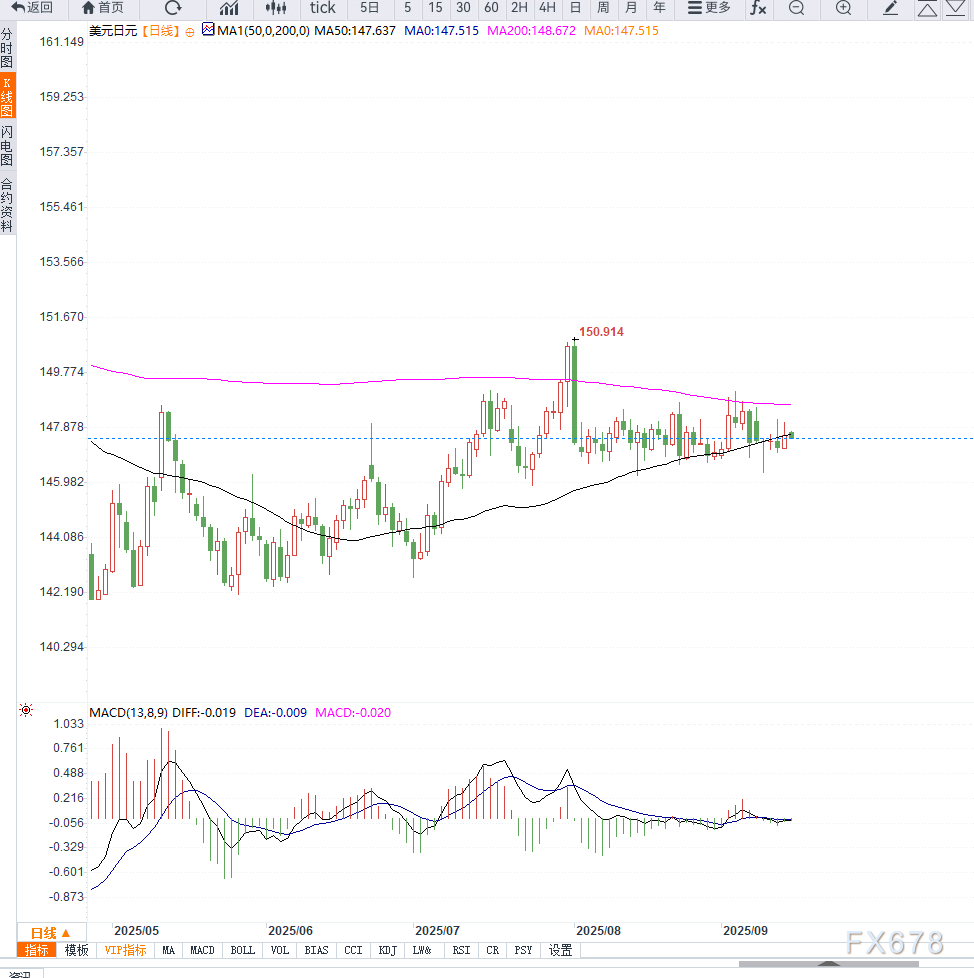The image size is (974, 978).
Task: Switch to the 闪电图 view
Action: (7, 146)
